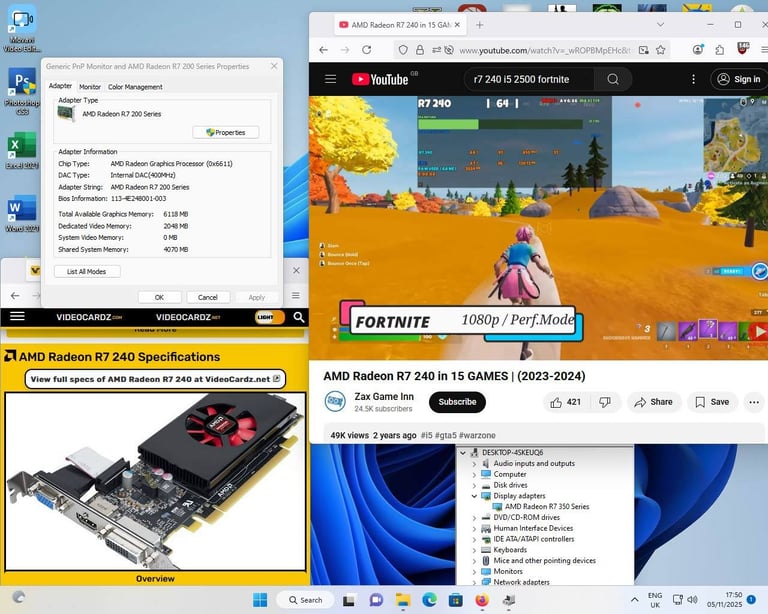Reload the YouTube page in Firefox

[x=366, y=50]
